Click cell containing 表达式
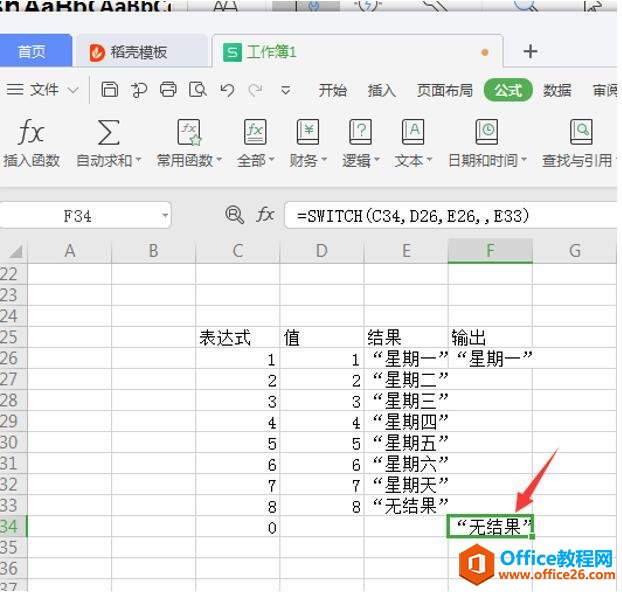 [x=238, y=338]
